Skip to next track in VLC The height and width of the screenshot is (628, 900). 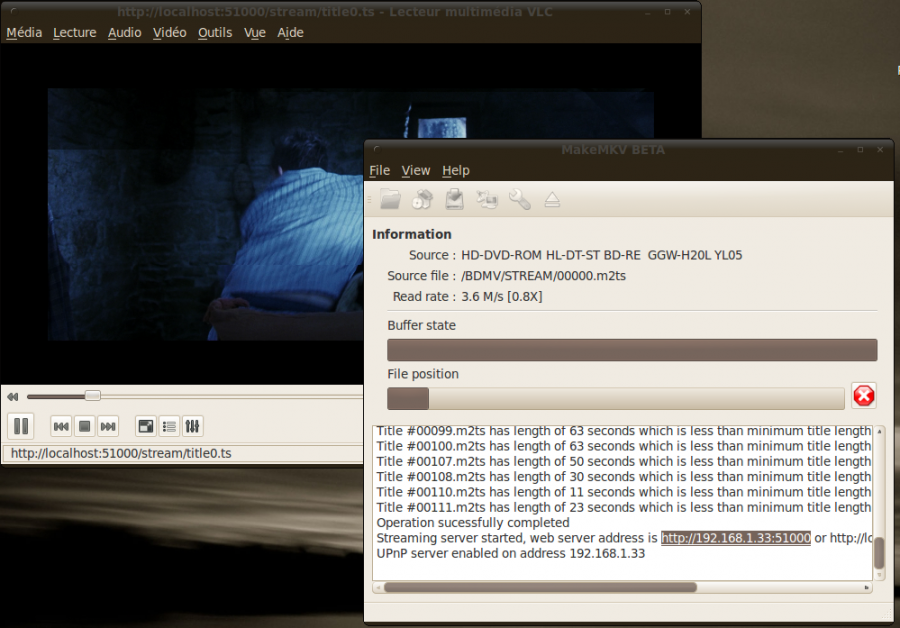pyautogui.click(x=108, y=426)
